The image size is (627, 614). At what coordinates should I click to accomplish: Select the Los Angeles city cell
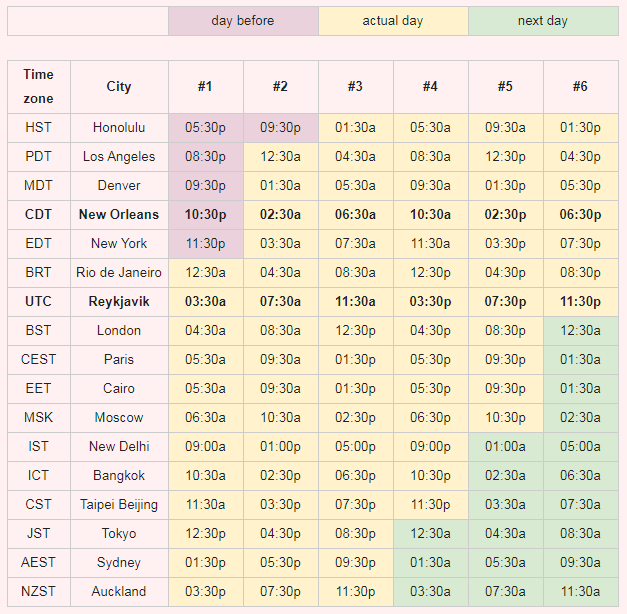point(119,157)
